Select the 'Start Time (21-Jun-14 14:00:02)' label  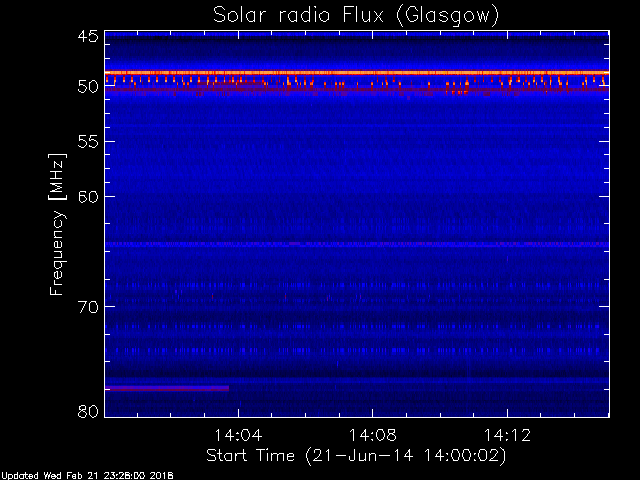point(356,456)
